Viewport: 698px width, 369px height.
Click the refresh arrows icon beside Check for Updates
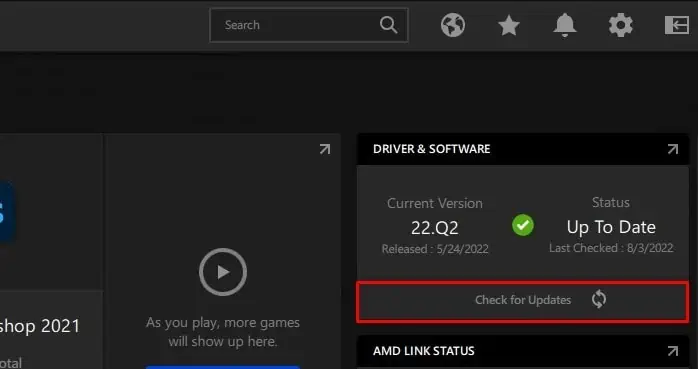(599, 299)
